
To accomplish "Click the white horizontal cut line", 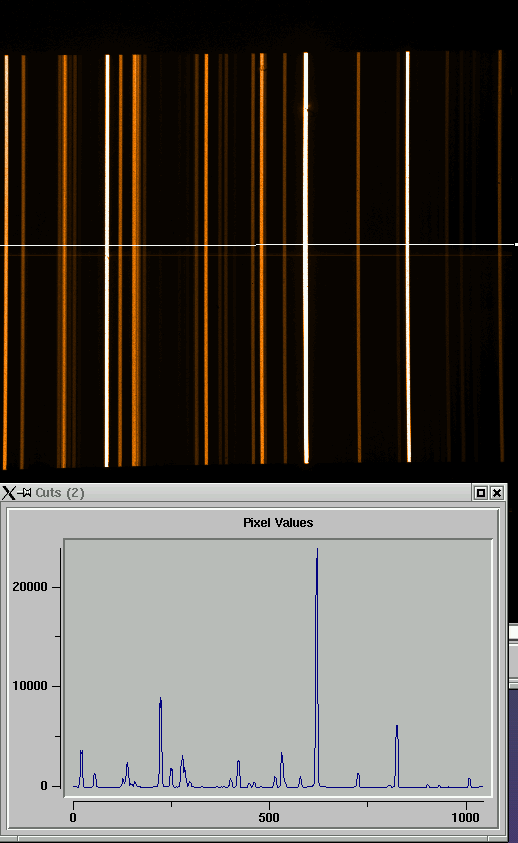I will pos(258,245).
